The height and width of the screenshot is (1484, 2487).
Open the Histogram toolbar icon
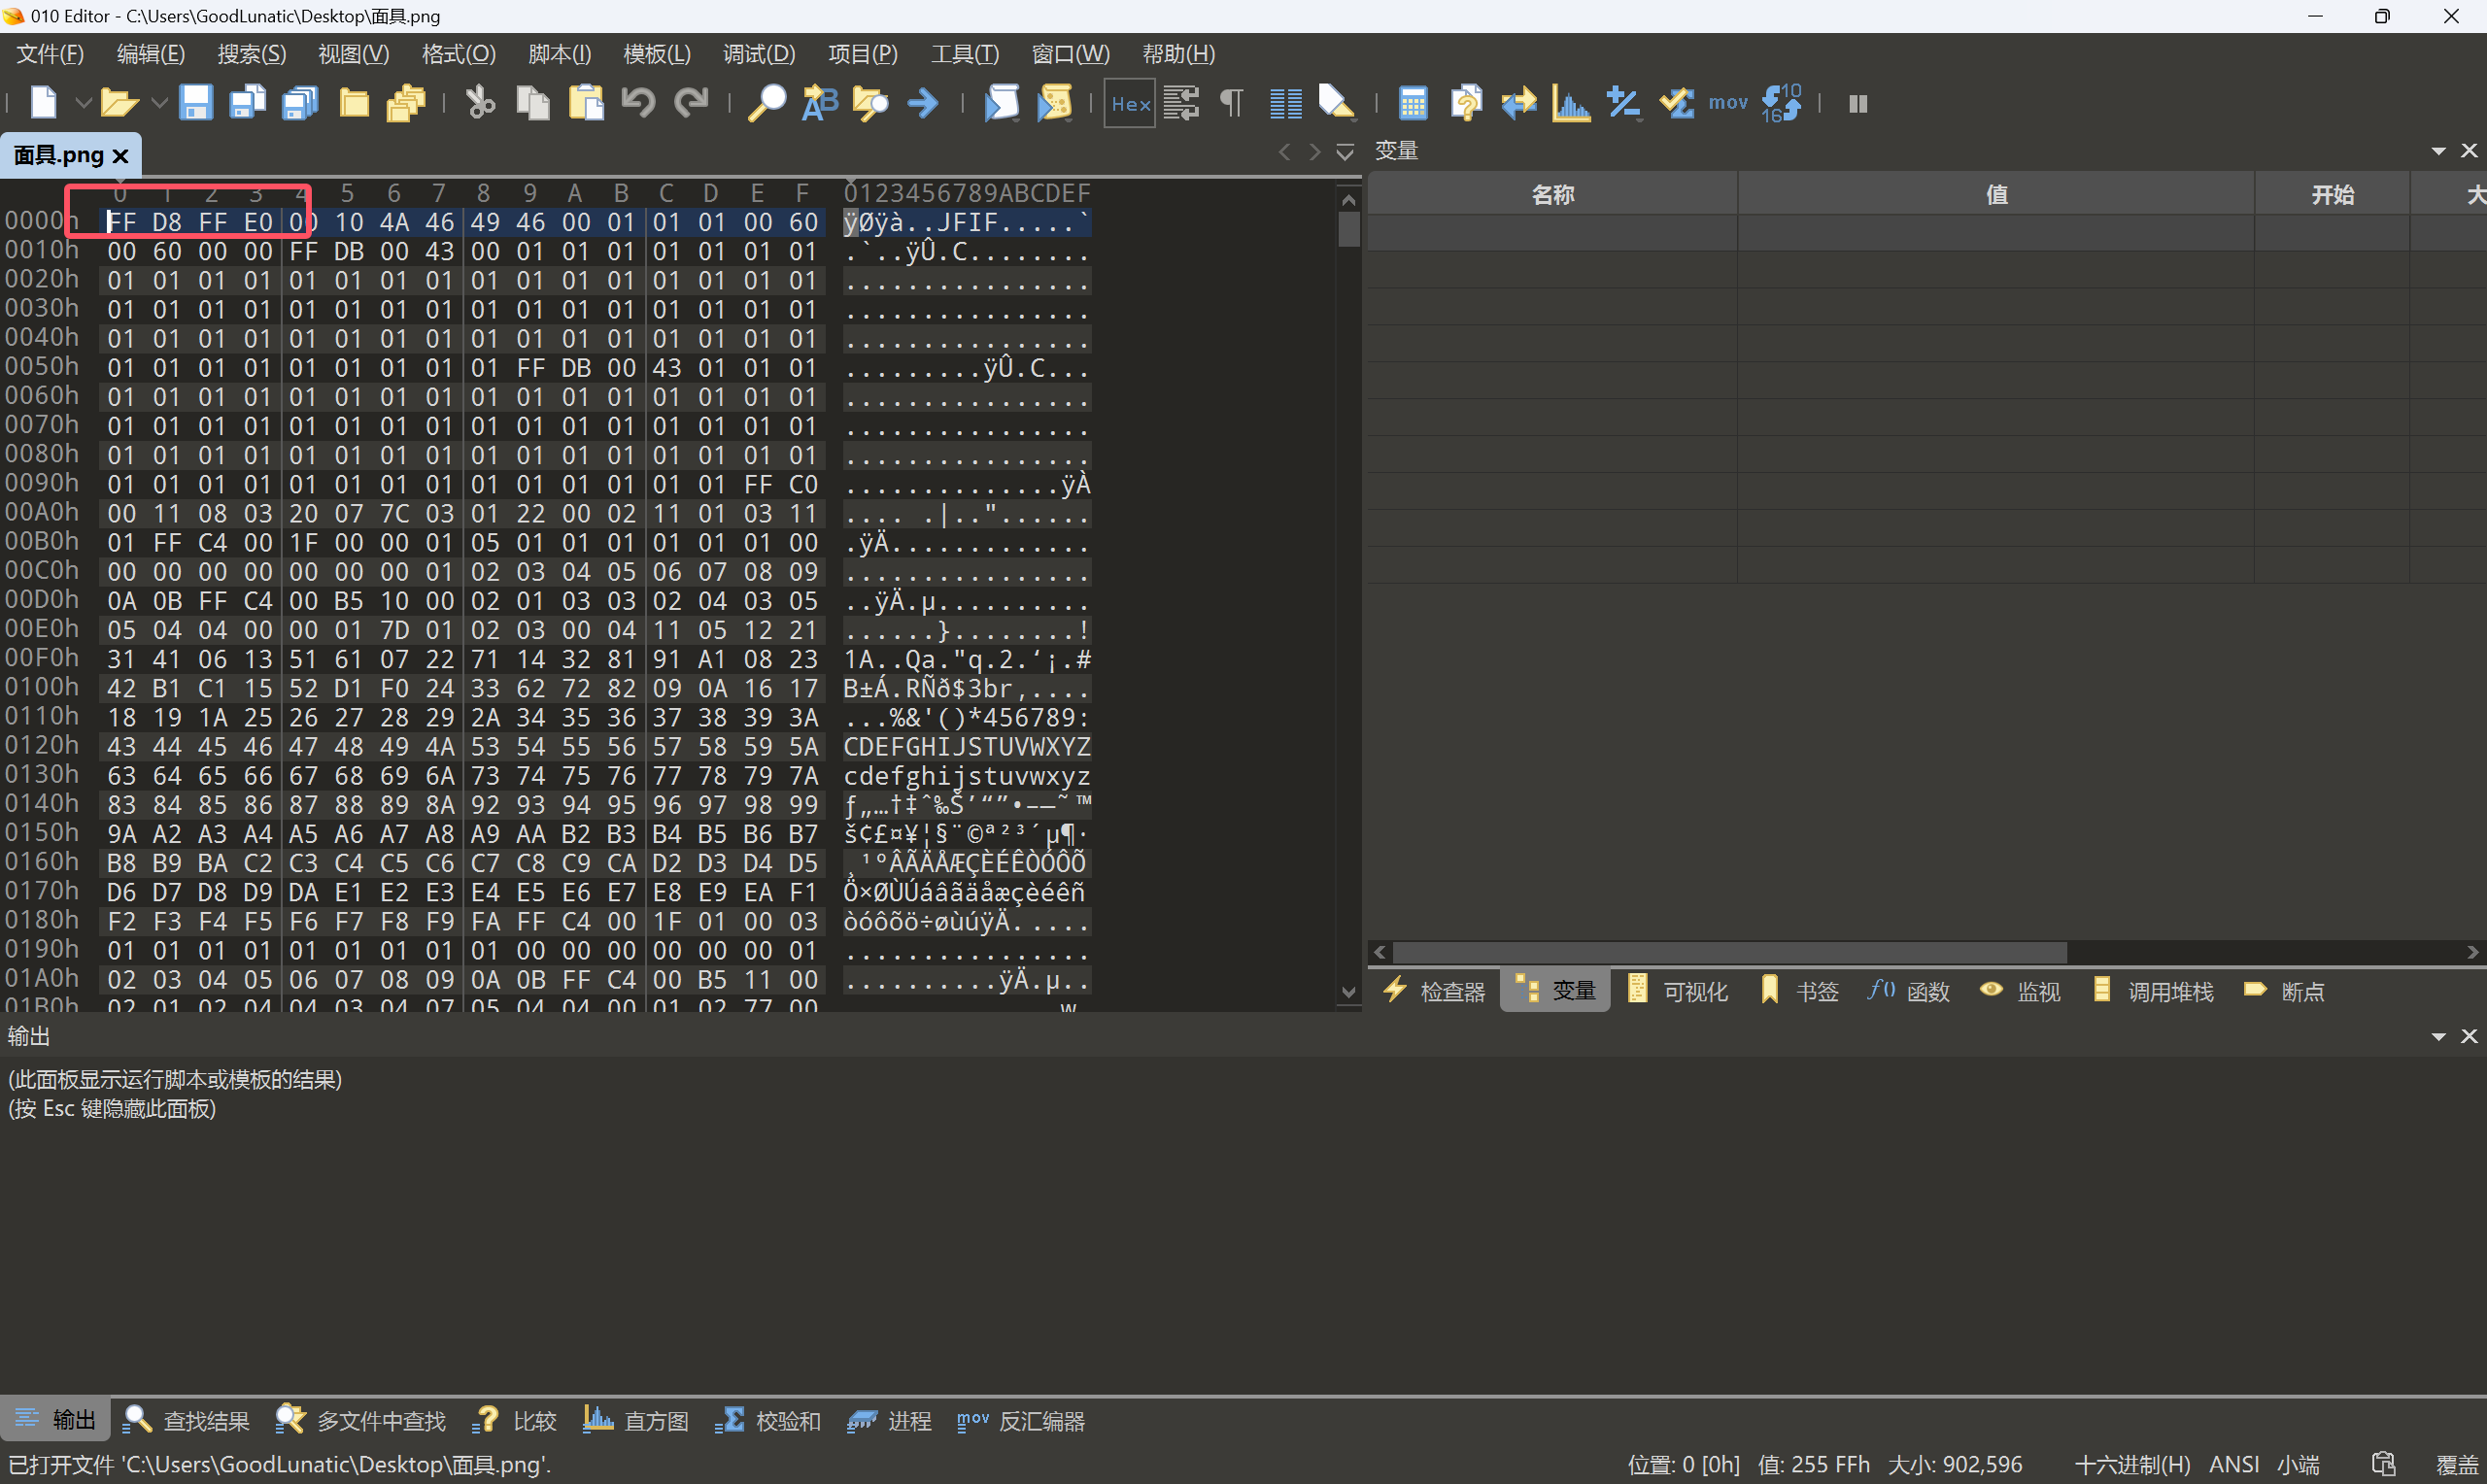coord(1571,103)
